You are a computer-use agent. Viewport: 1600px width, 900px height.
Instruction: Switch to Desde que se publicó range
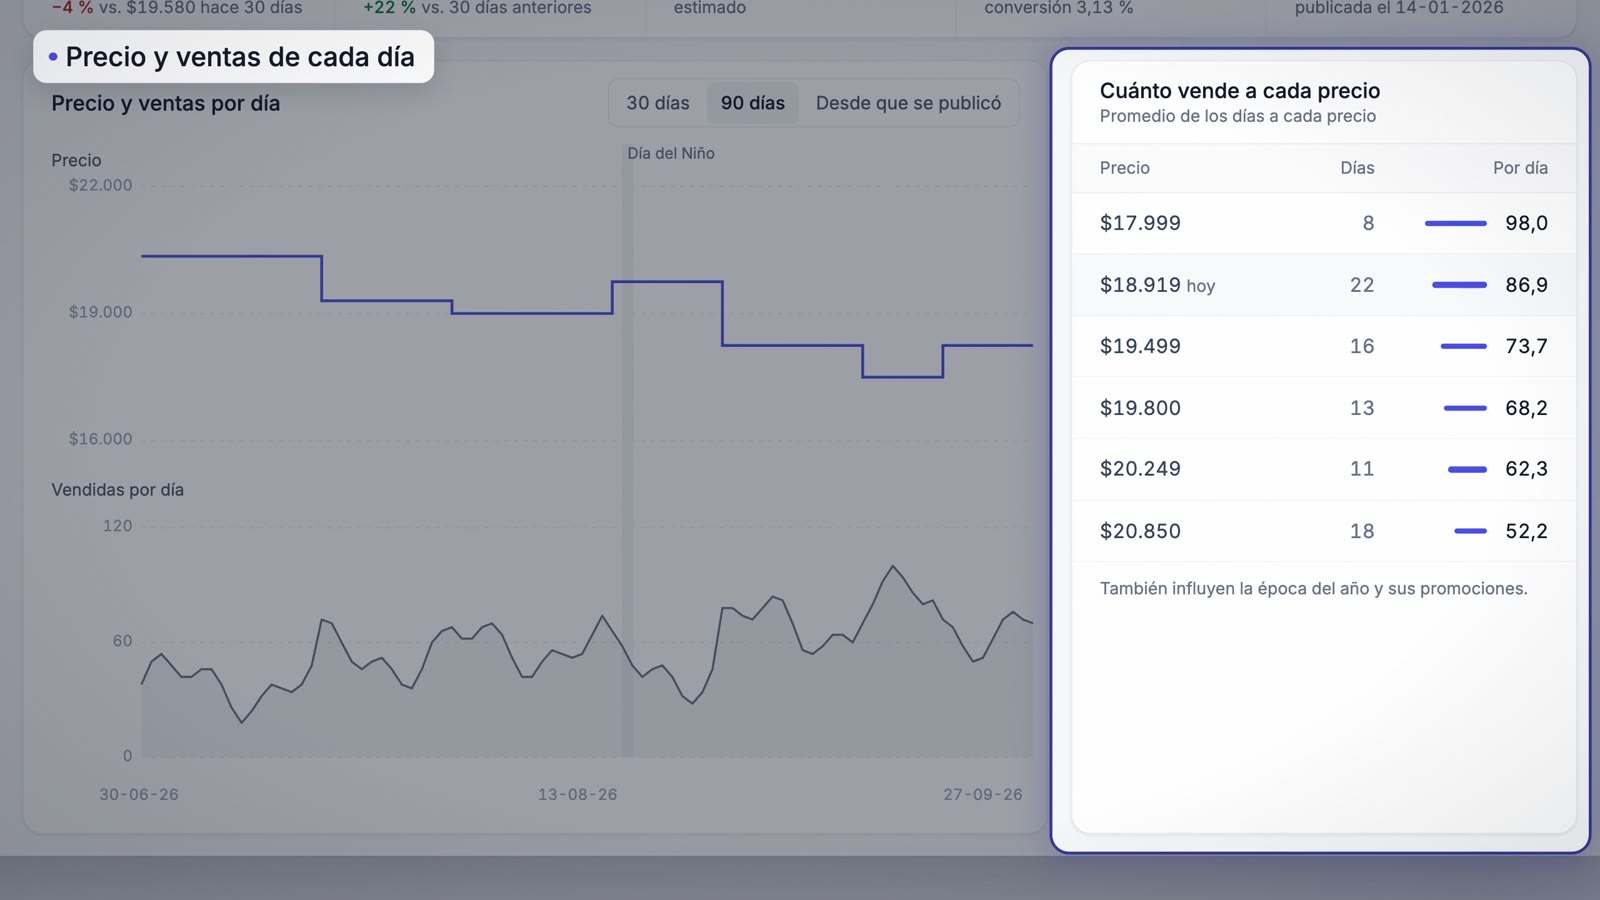point(908,103)
